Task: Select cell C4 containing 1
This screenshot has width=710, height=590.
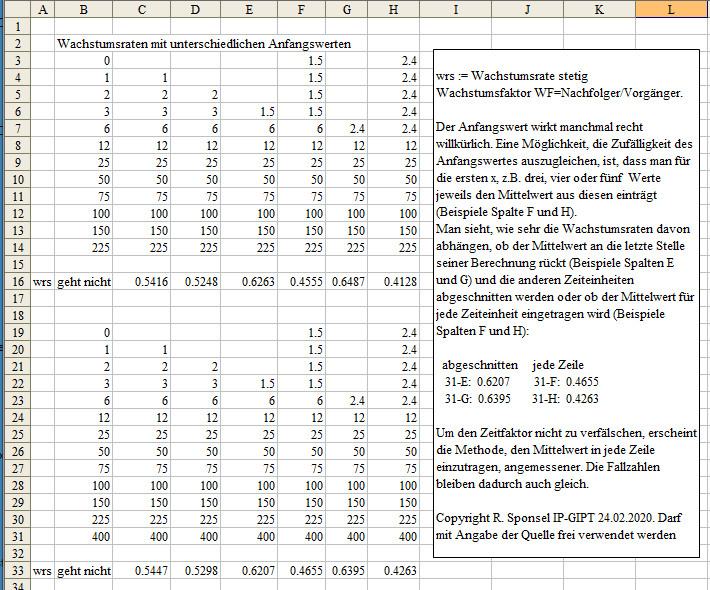Action: pos(142,78)
